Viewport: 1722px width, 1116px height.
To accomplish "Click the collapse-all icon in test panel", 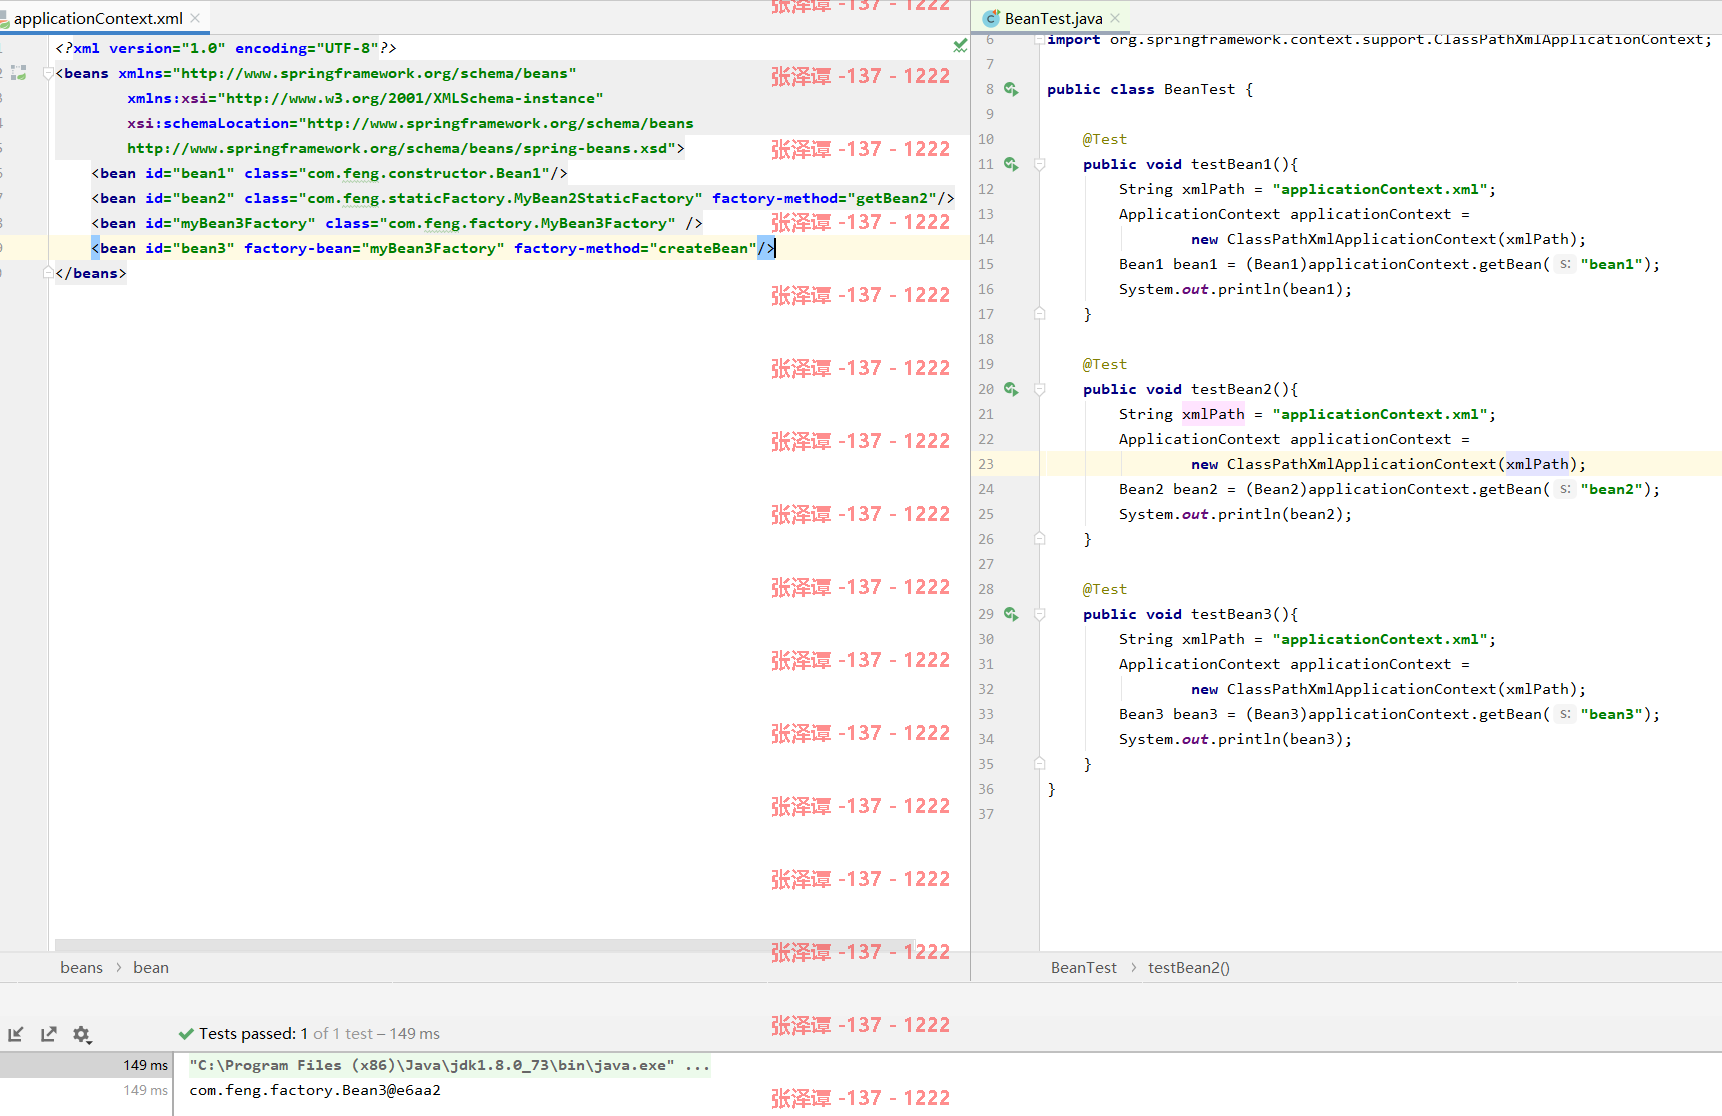I will [16, 1034].
